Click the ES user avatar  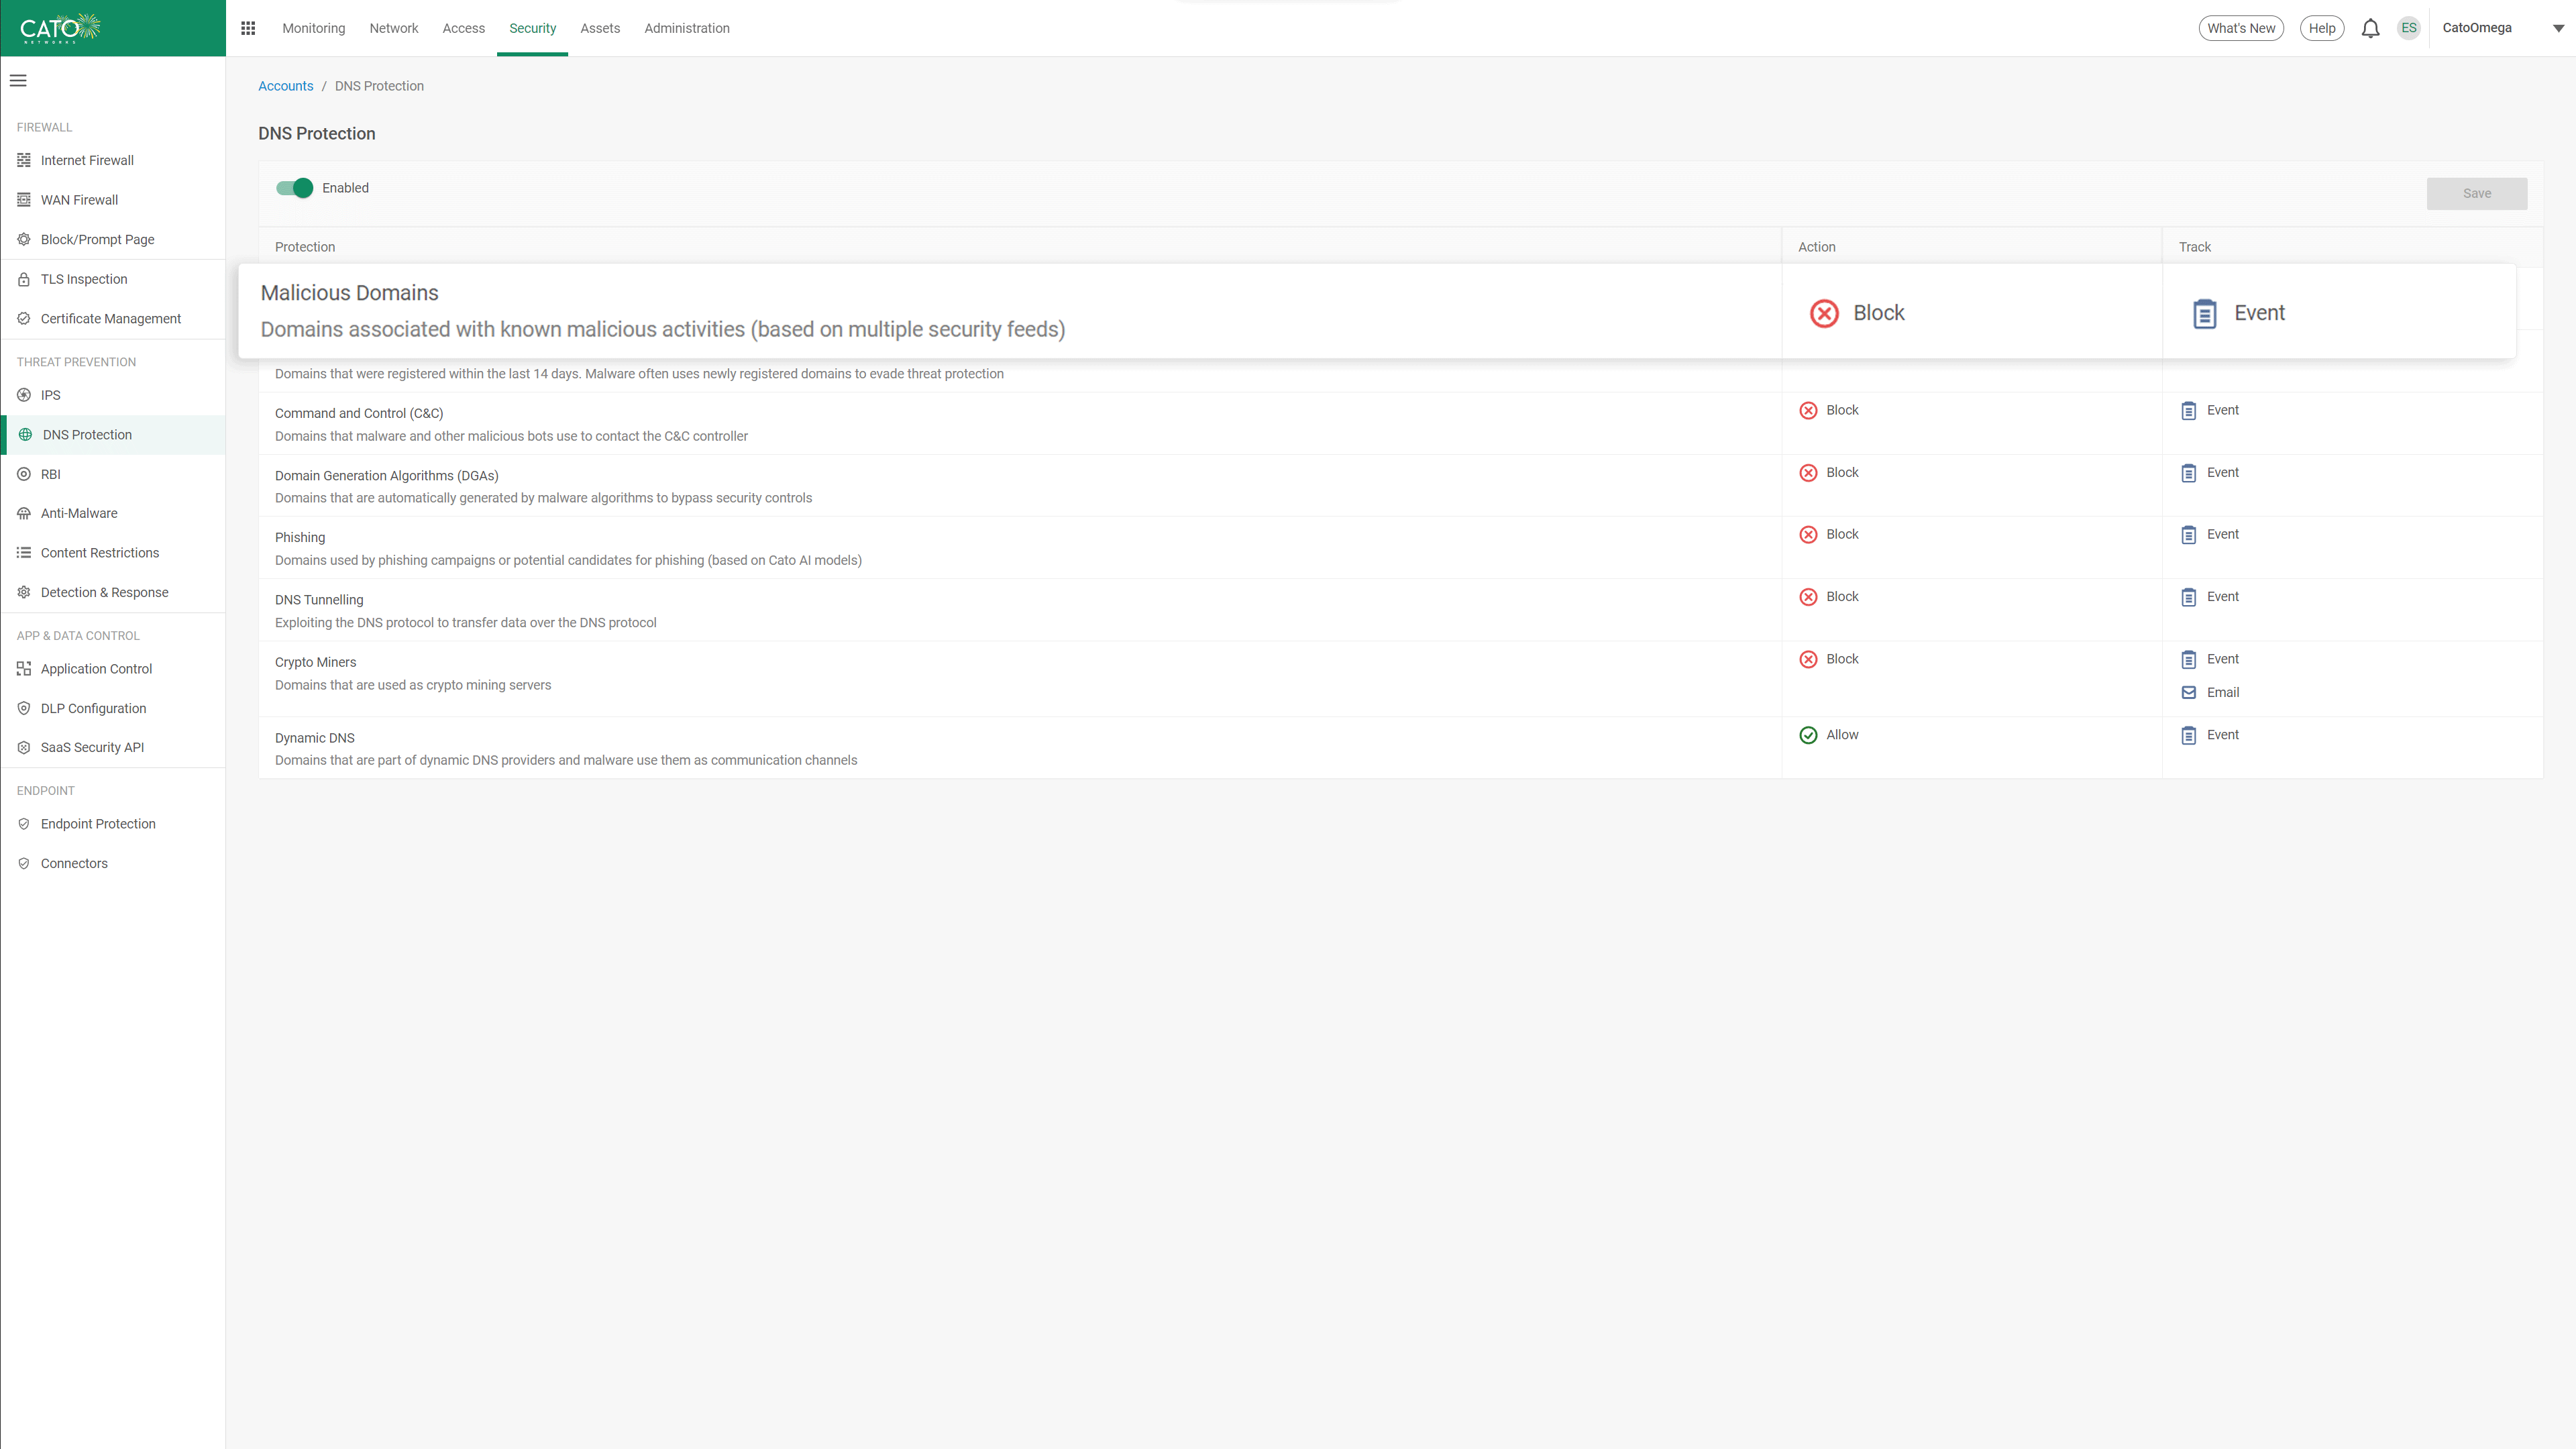point(2408,28)
